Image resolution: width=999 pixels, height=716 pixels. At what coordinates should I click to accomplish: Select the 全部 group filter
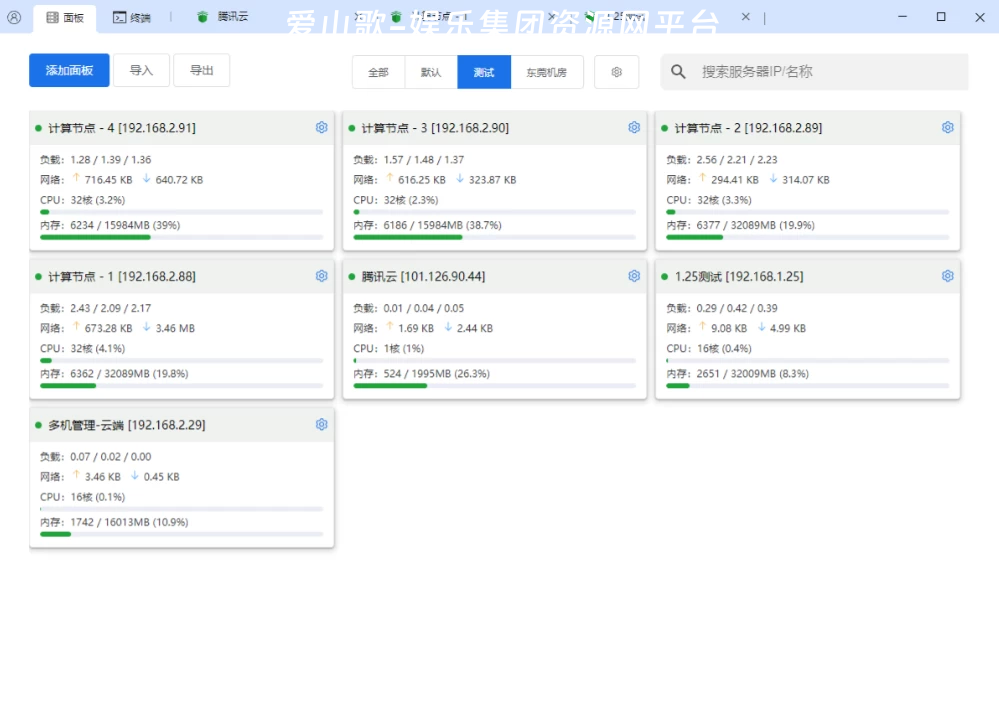[x=378, y=72]
